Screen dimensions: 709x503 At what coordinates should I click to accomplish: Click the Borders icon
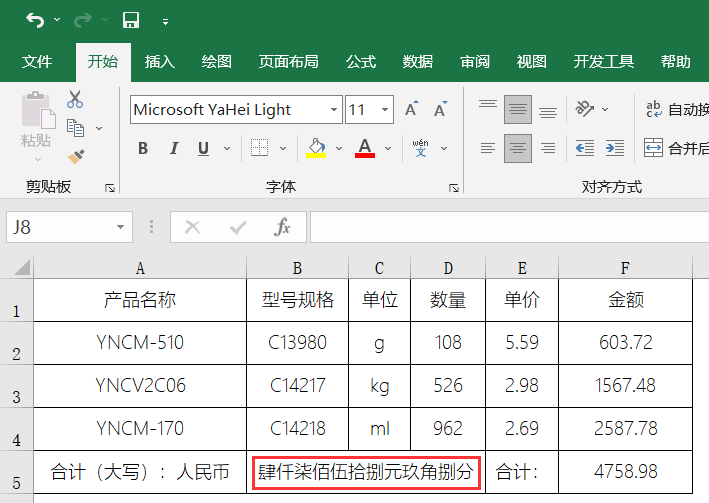[x=258, y=148]
